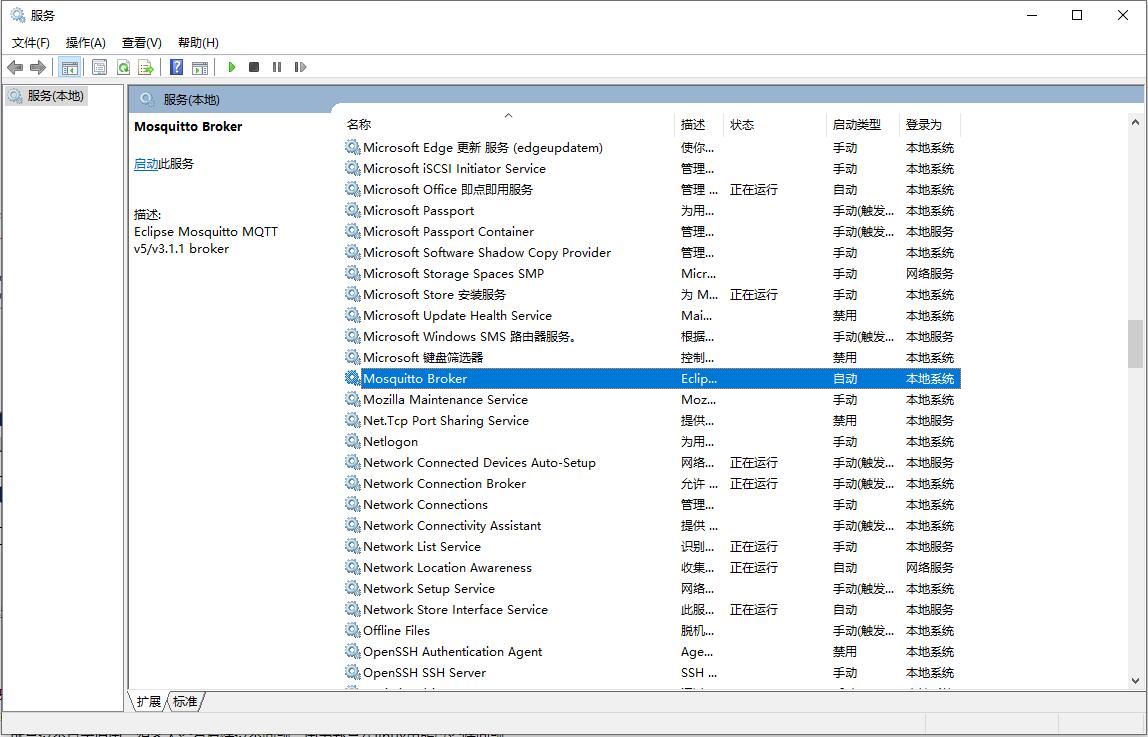Screen dimensions: 1148x737
Task: Click the Forward arrow toolbar icon
Action: pos(38,67)
